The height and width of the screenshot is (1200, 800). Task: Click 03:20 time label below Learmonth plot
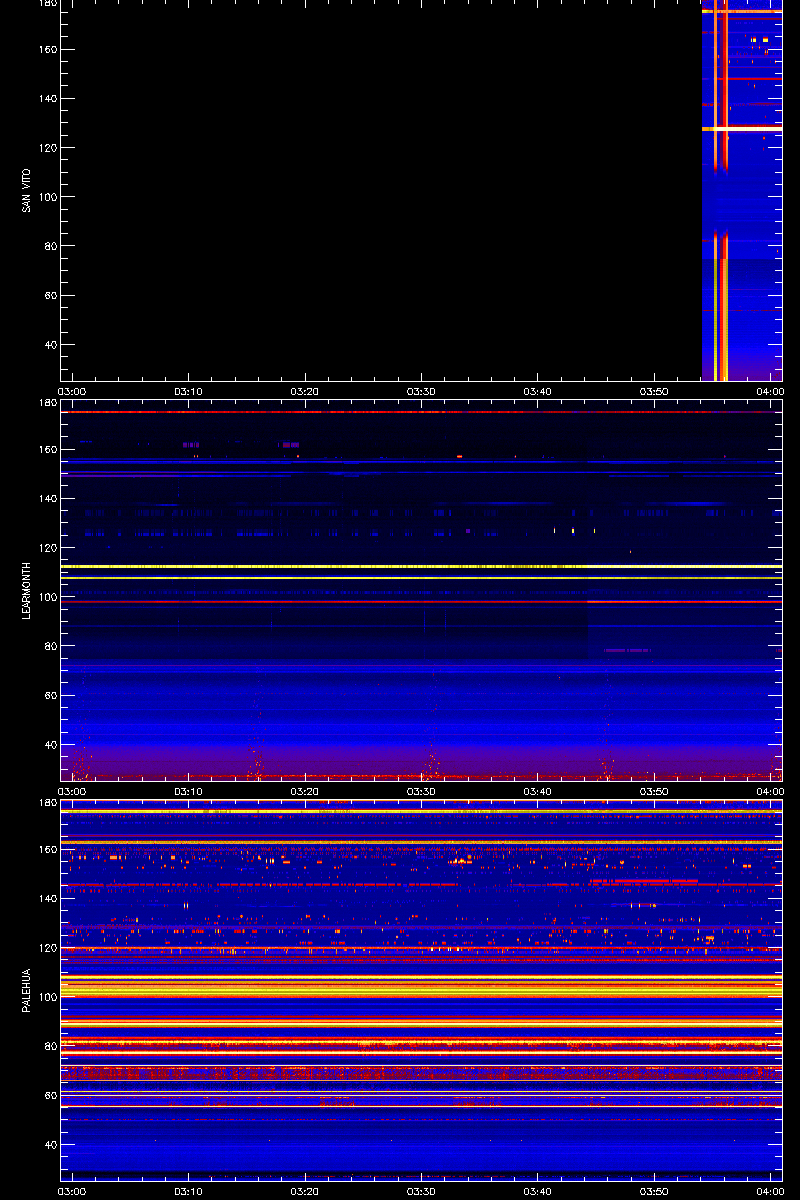click(305, 791)
